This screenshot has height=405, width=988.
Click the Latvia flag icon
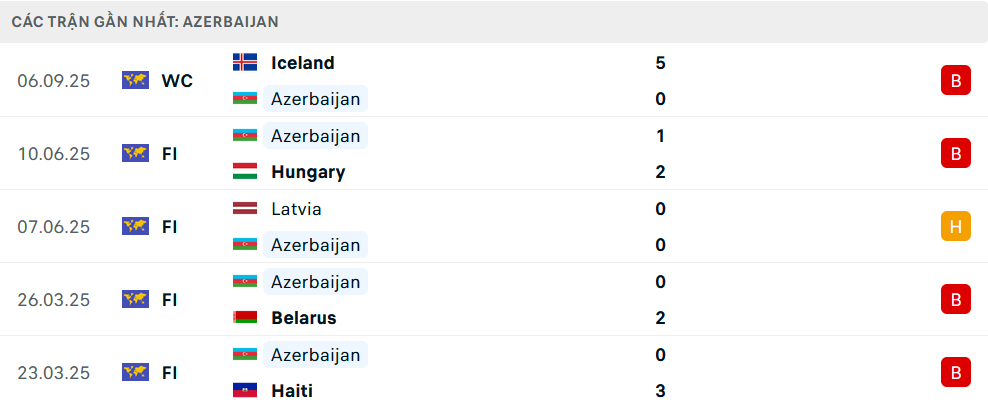244,209
